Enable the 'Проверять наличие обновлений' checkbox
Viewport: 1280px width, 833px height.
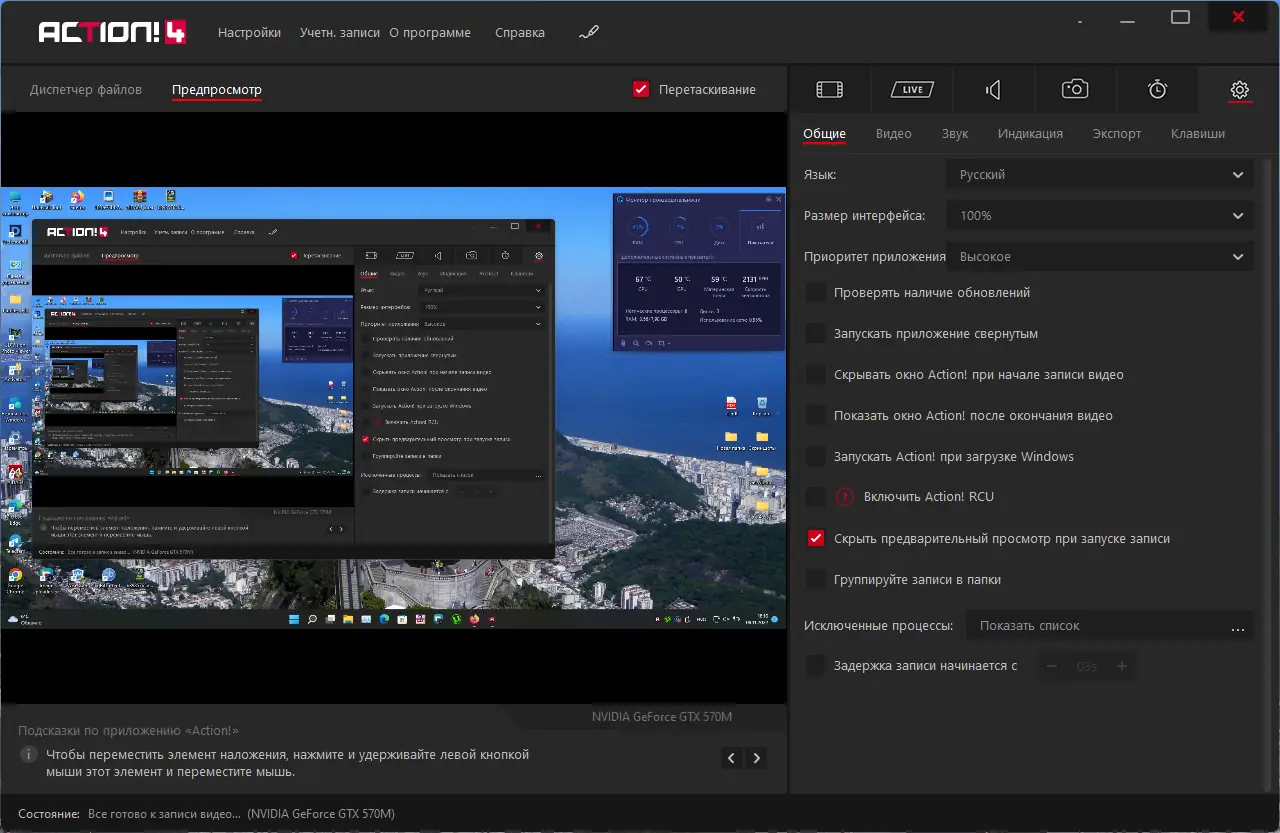click(x=816, y=293)
